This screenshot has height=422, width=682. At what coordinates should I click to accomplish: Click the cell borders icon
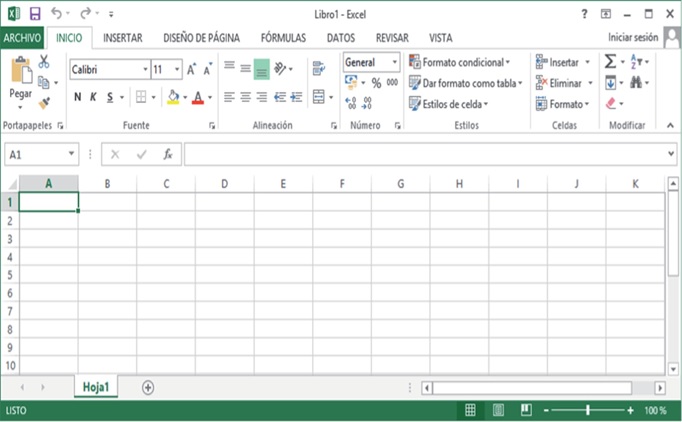pos(141,97)
